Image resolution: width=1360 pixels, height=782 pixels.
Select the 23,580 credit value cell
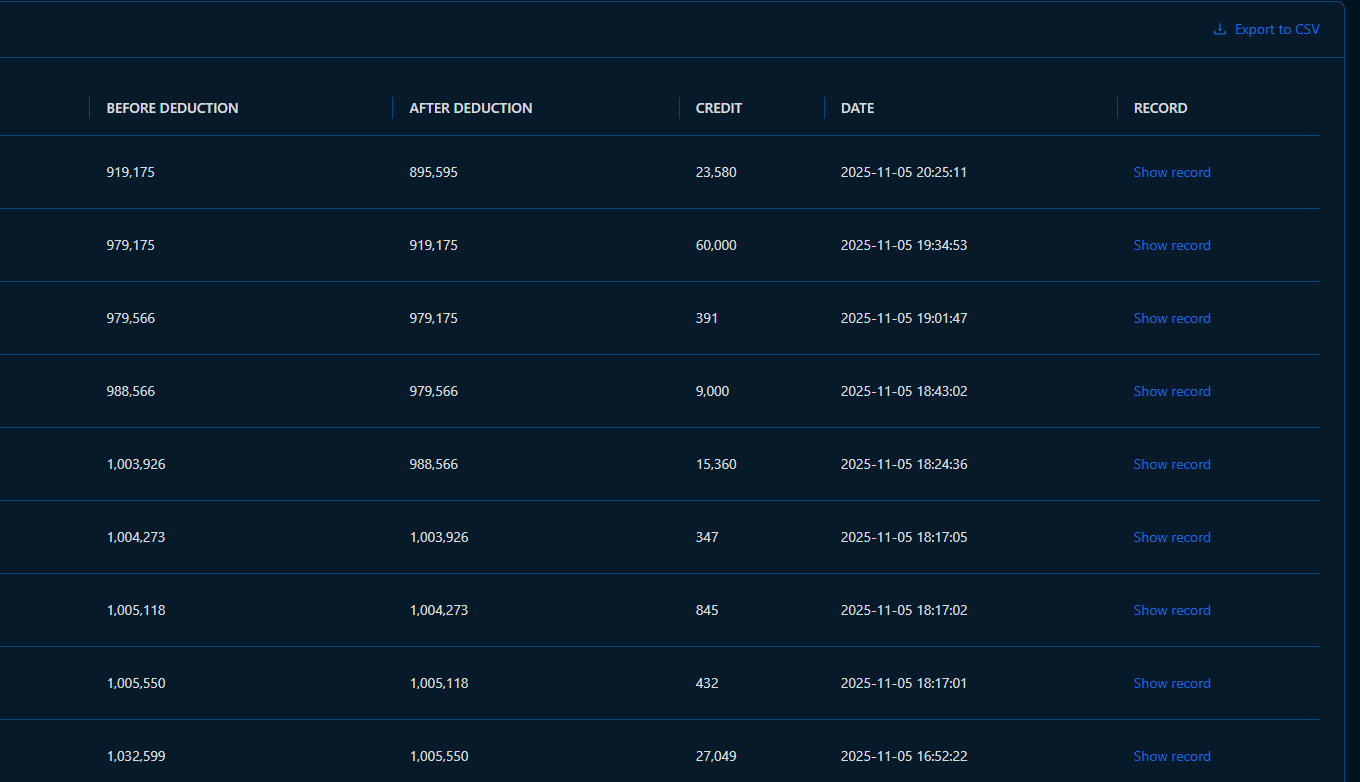pos(715,172)
